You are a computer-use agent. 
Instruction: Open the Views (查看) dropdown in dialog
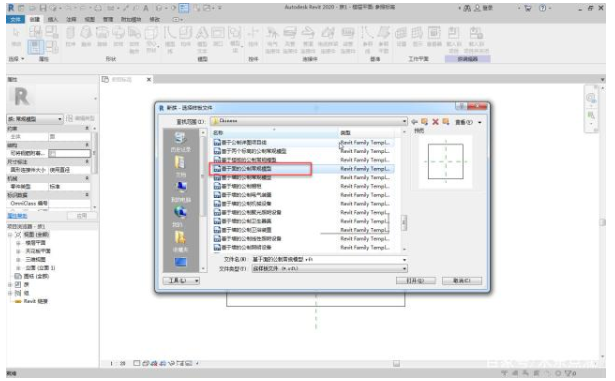point(468,122)
